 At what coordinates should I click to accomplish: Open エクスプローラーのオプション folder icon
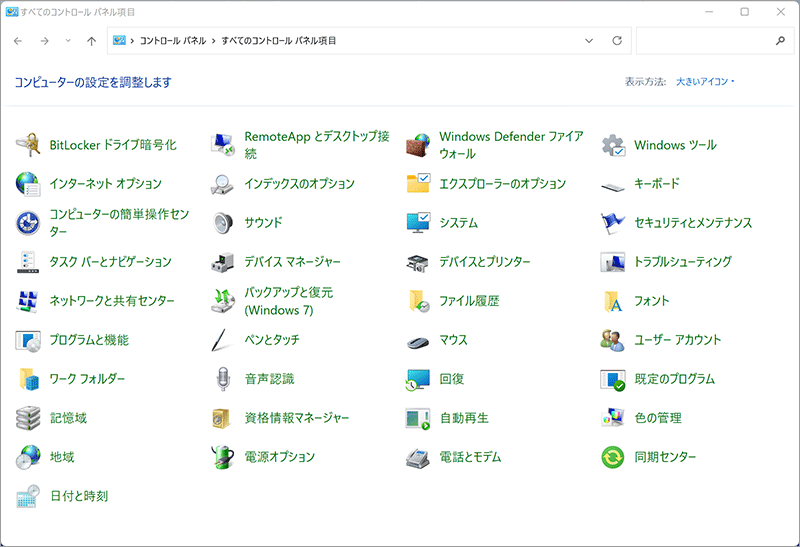pos(418,184)
